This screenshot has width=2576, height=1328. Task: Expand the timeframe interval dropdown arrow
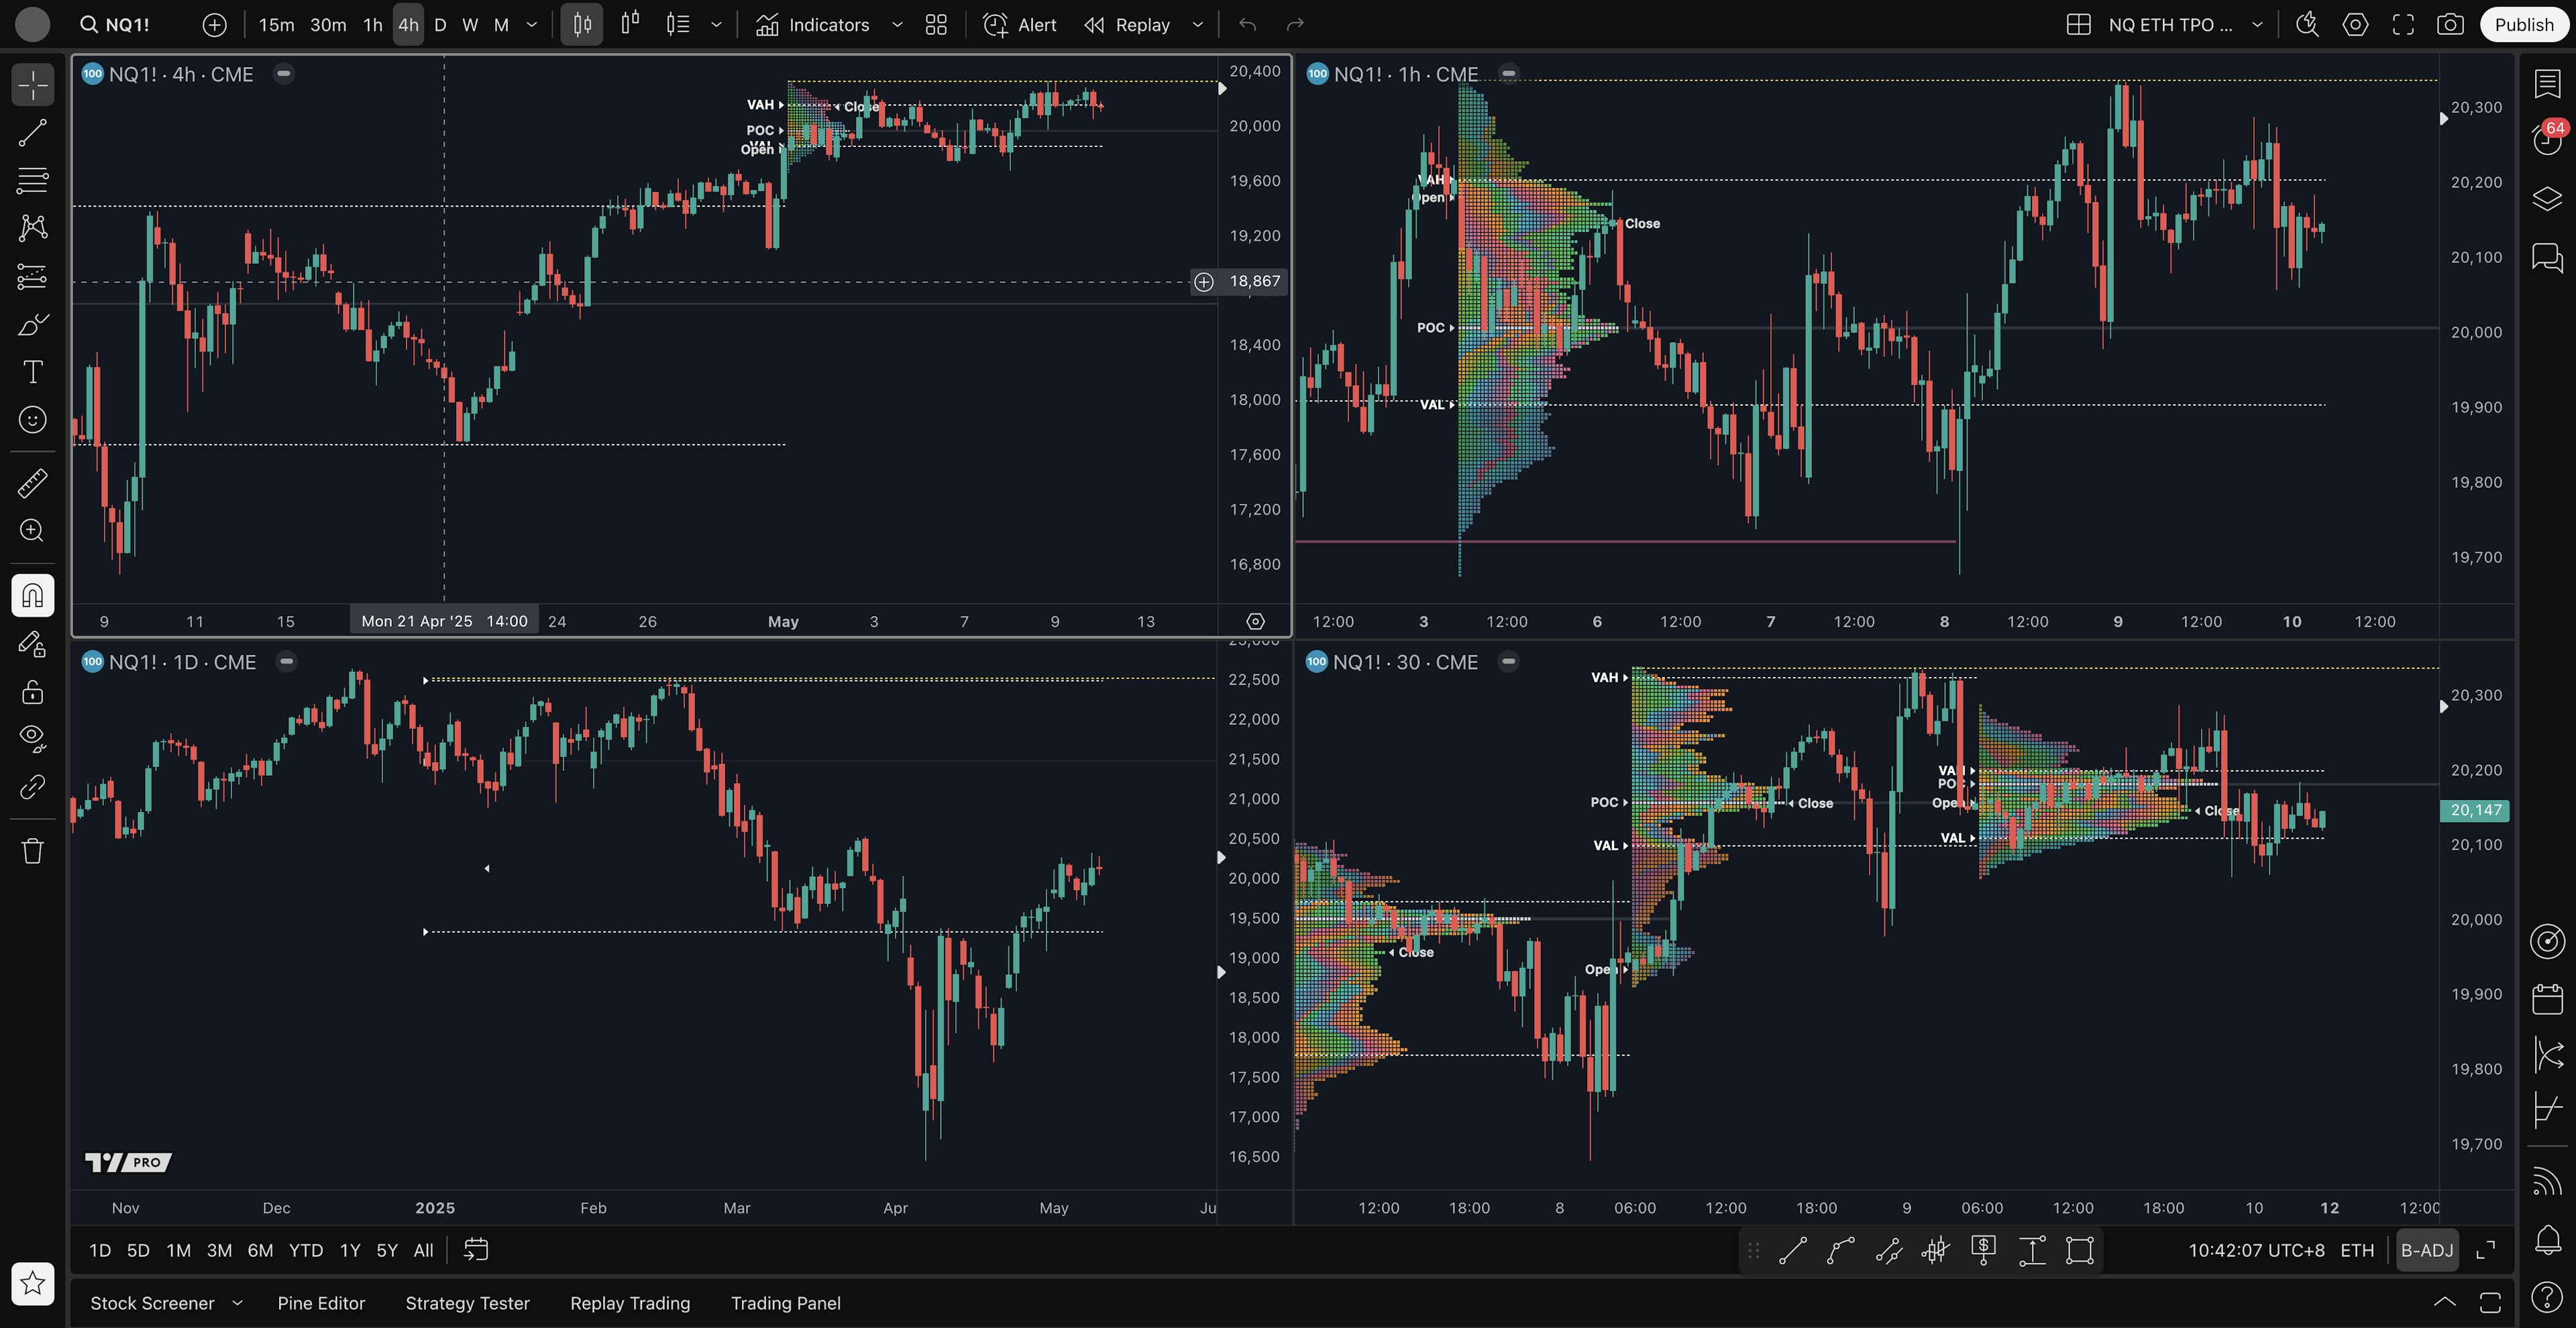(532, 25)
